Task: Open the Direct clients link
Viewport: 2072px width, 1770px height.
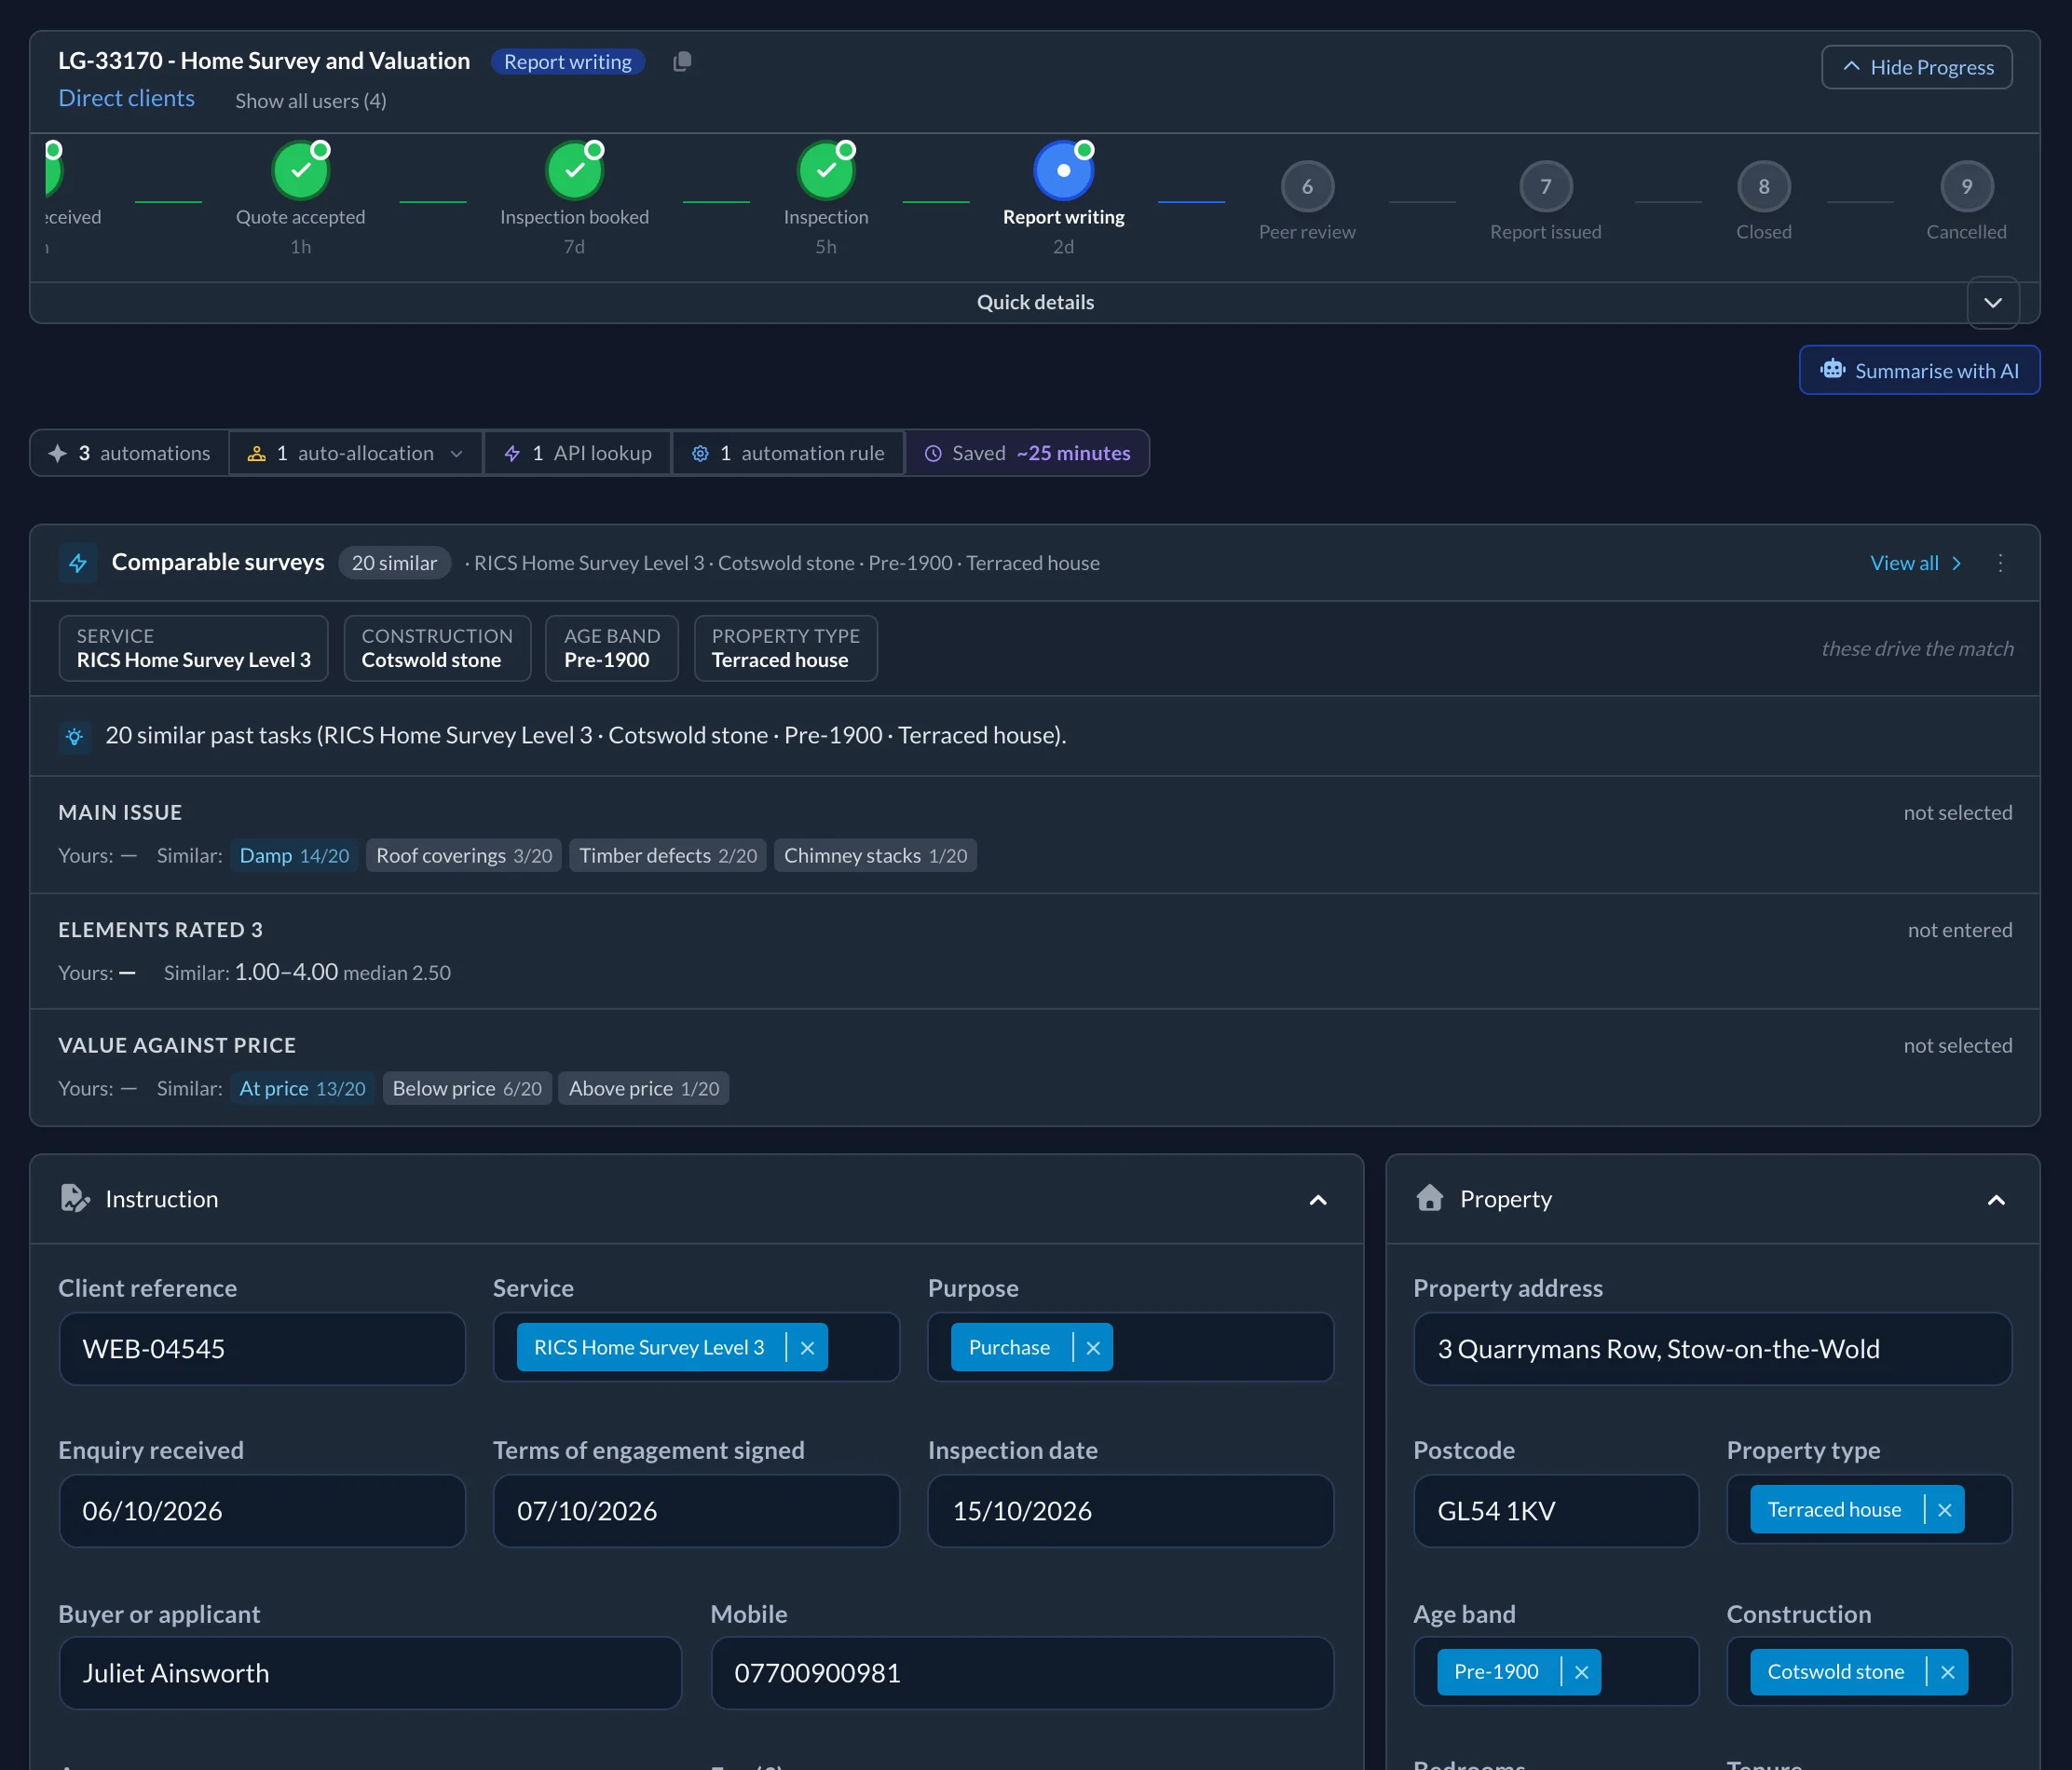Action: coord(126,98)
